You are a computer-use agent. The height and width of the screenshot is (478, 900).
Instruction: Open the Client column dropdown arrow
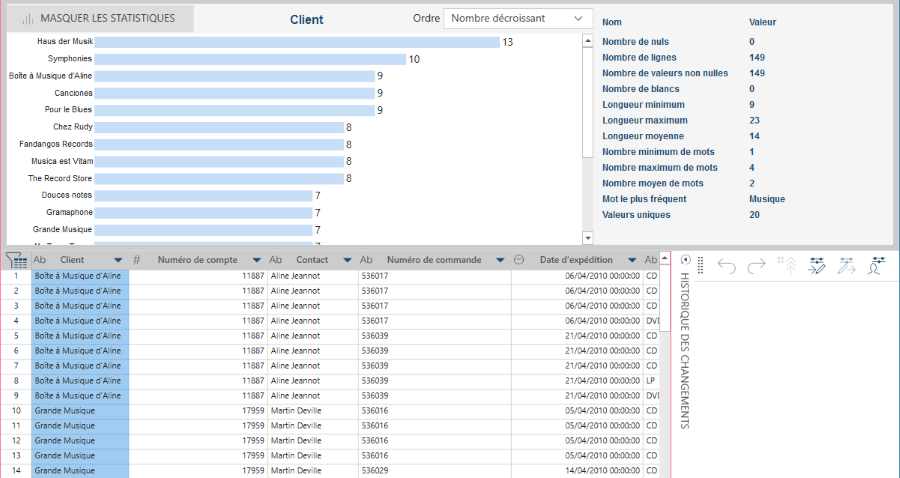tap(118, 260)
